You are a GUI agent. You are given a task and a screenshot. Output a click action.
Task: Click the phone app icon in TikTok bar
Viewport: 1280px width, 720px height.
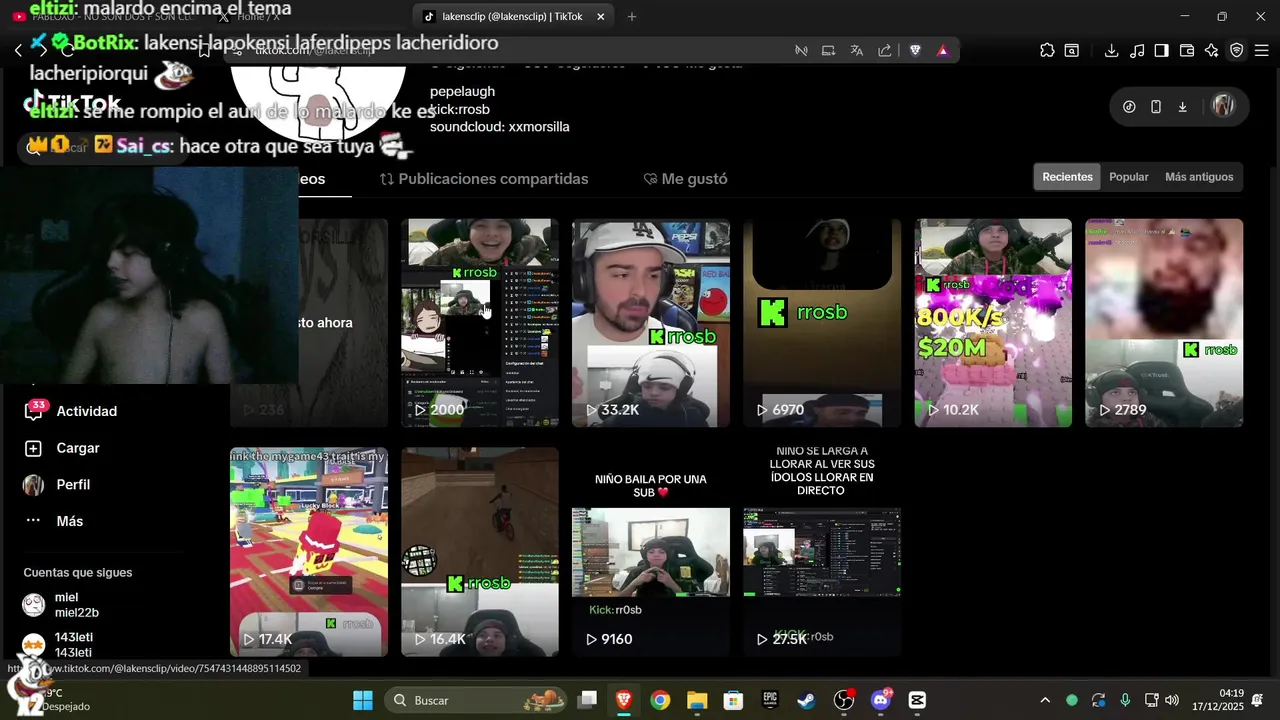pos(1156,107)
